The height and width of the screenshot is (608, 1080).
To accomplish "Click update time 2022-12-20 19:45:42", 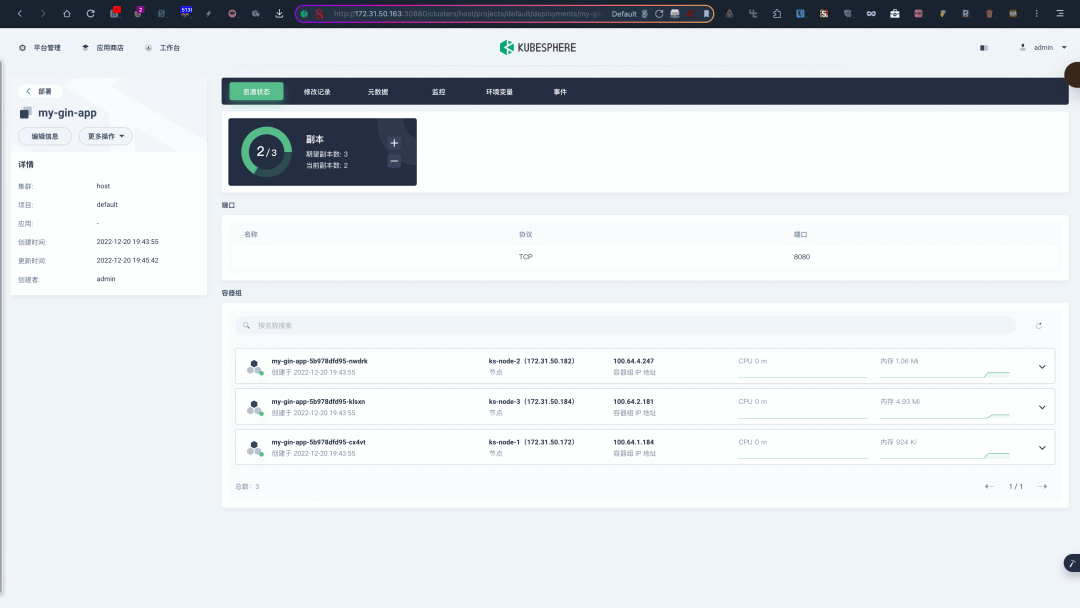I will [127, 260].
